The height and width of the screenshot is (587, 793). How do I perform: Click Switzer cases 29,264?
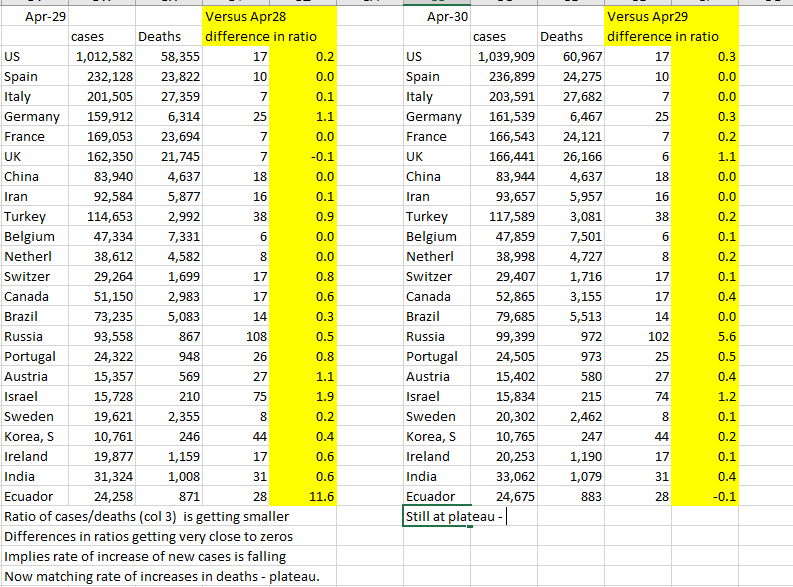[x=102, y=277]
